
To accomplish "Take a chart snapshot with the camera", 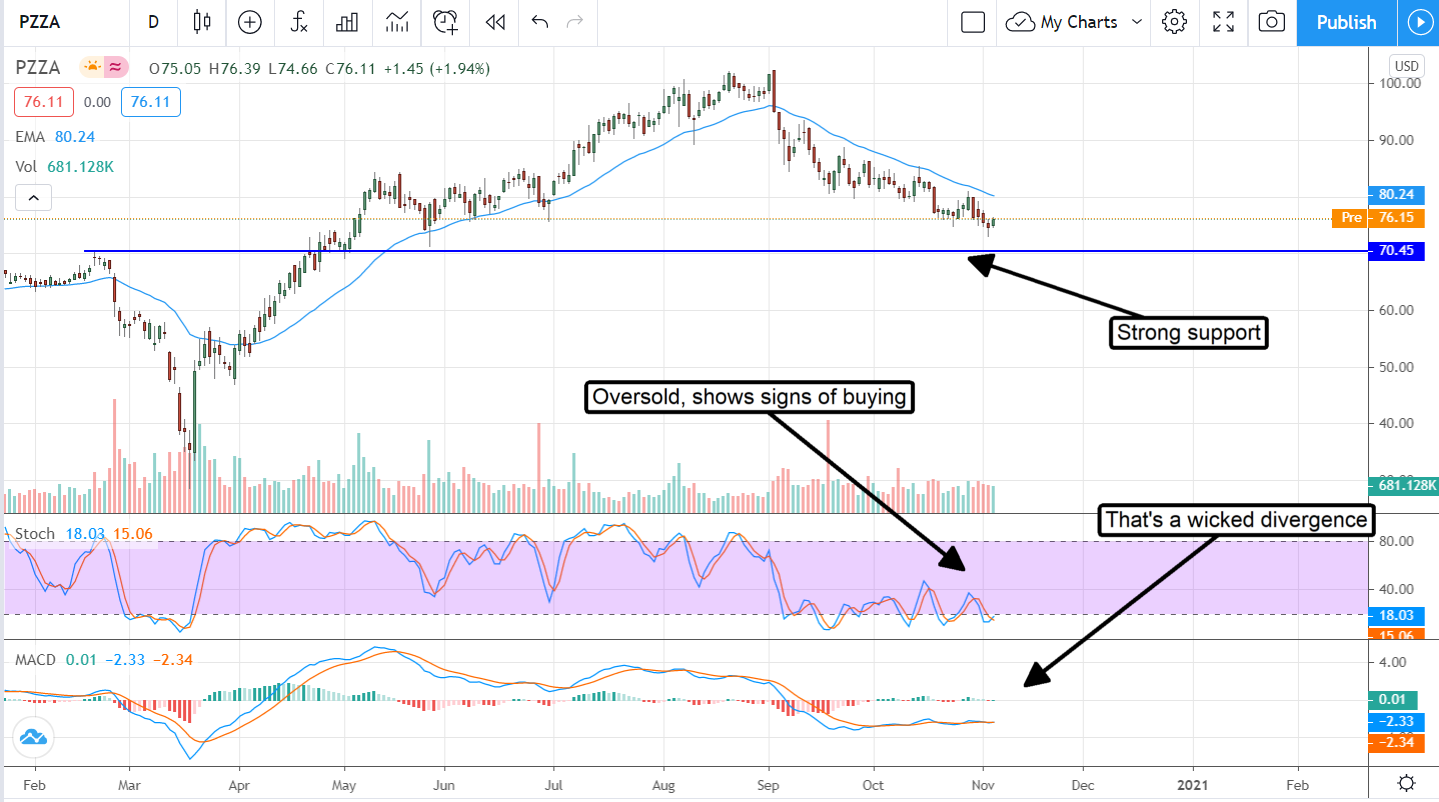I will 1271,22.
